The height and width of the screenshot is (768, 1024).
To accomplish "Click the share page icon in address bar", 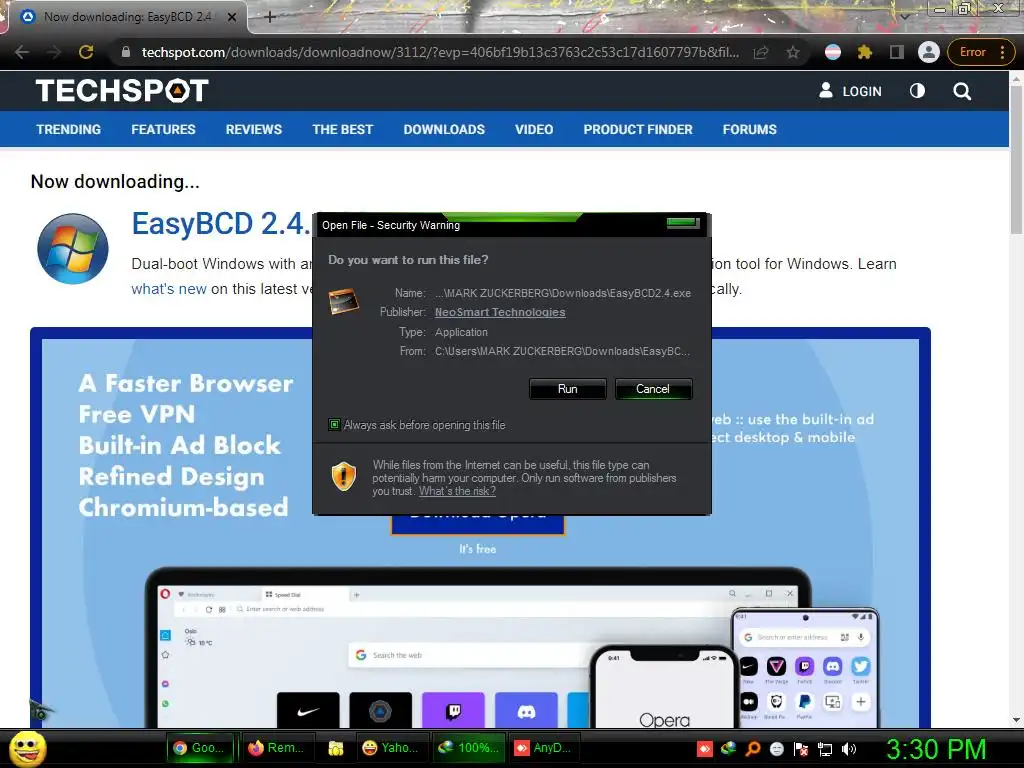I will pos(761,52).
